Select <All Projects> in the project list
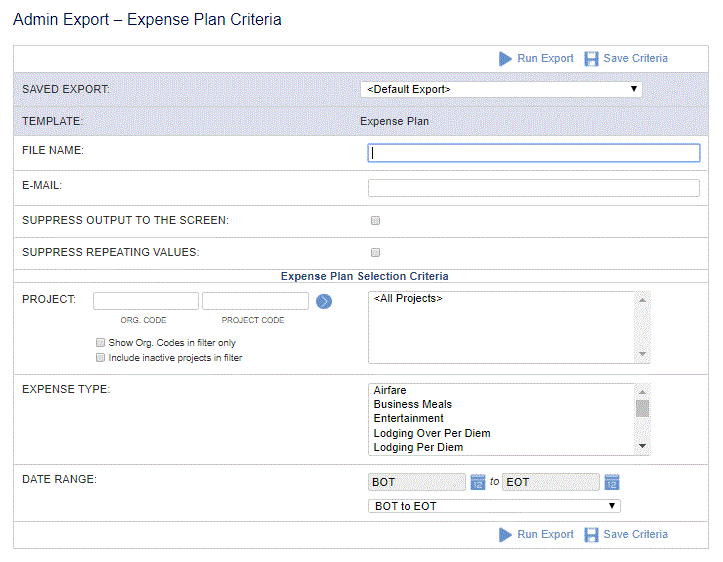 click(408, 298)
